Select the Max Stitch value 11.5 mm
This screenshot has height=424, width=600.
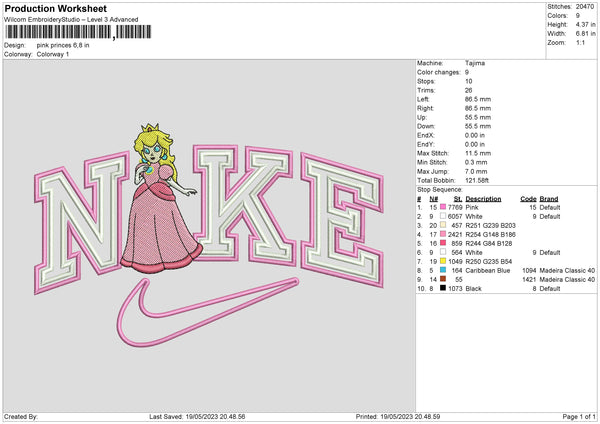[x=478, y=153]
